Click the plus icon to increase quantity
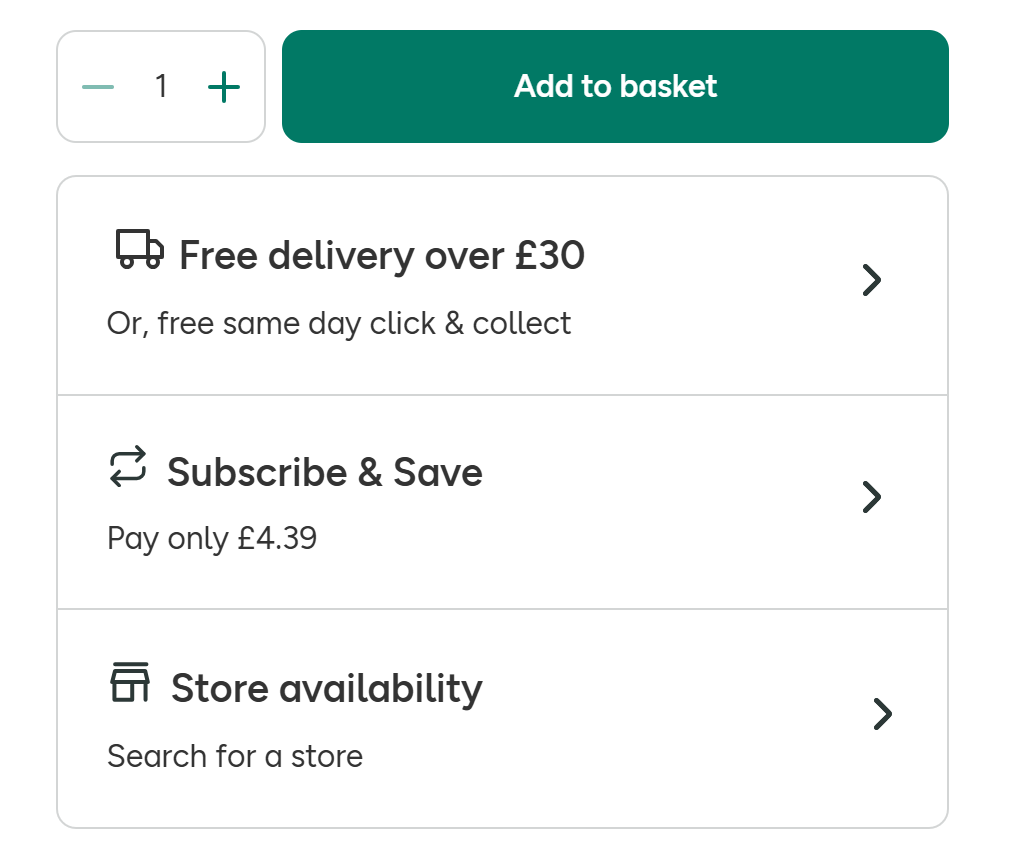Screen dimensions: 1024x851 coord(224,87)
